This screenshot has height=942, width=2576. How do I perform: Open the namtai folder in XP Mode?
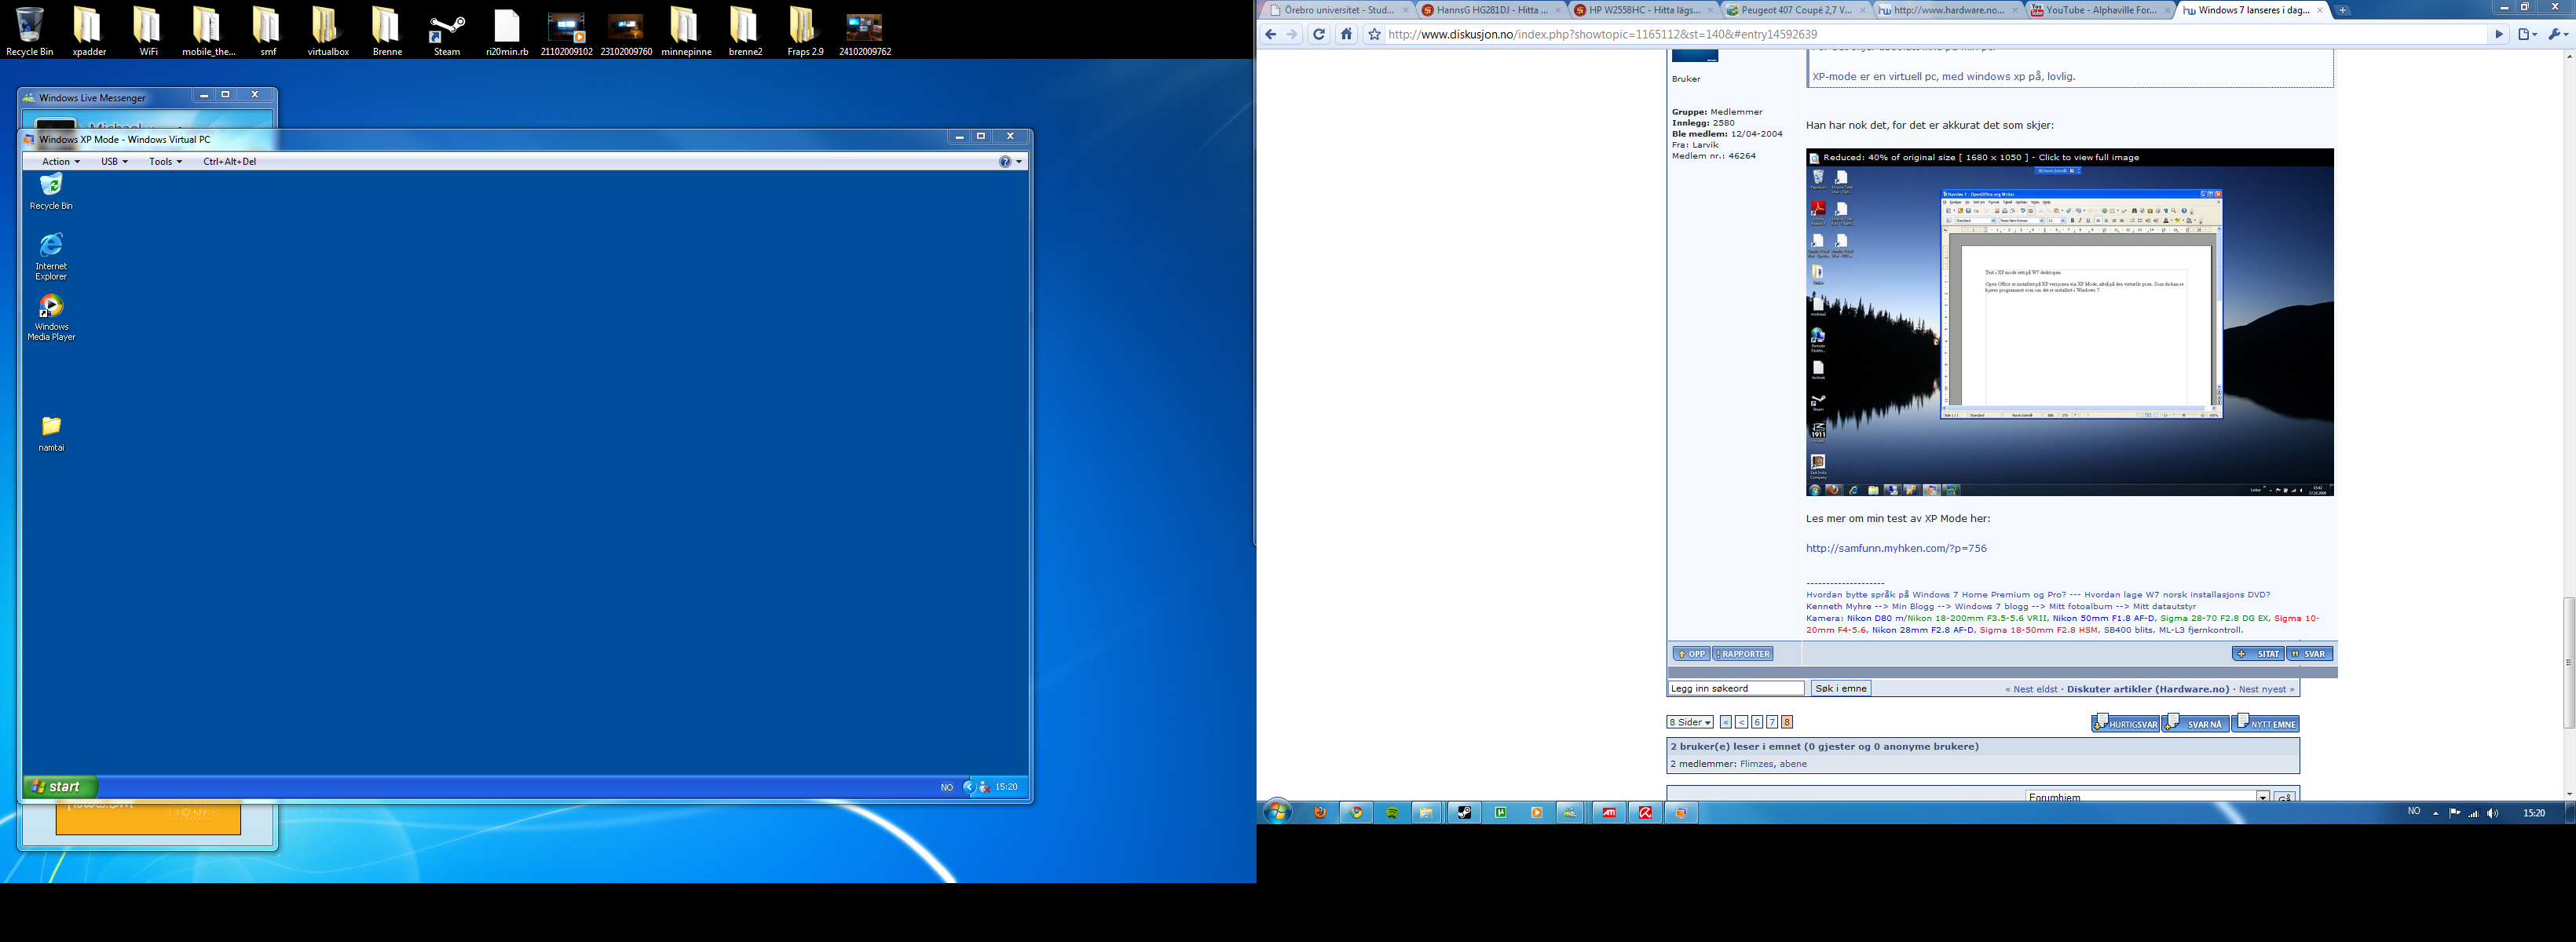pos(51,434)
